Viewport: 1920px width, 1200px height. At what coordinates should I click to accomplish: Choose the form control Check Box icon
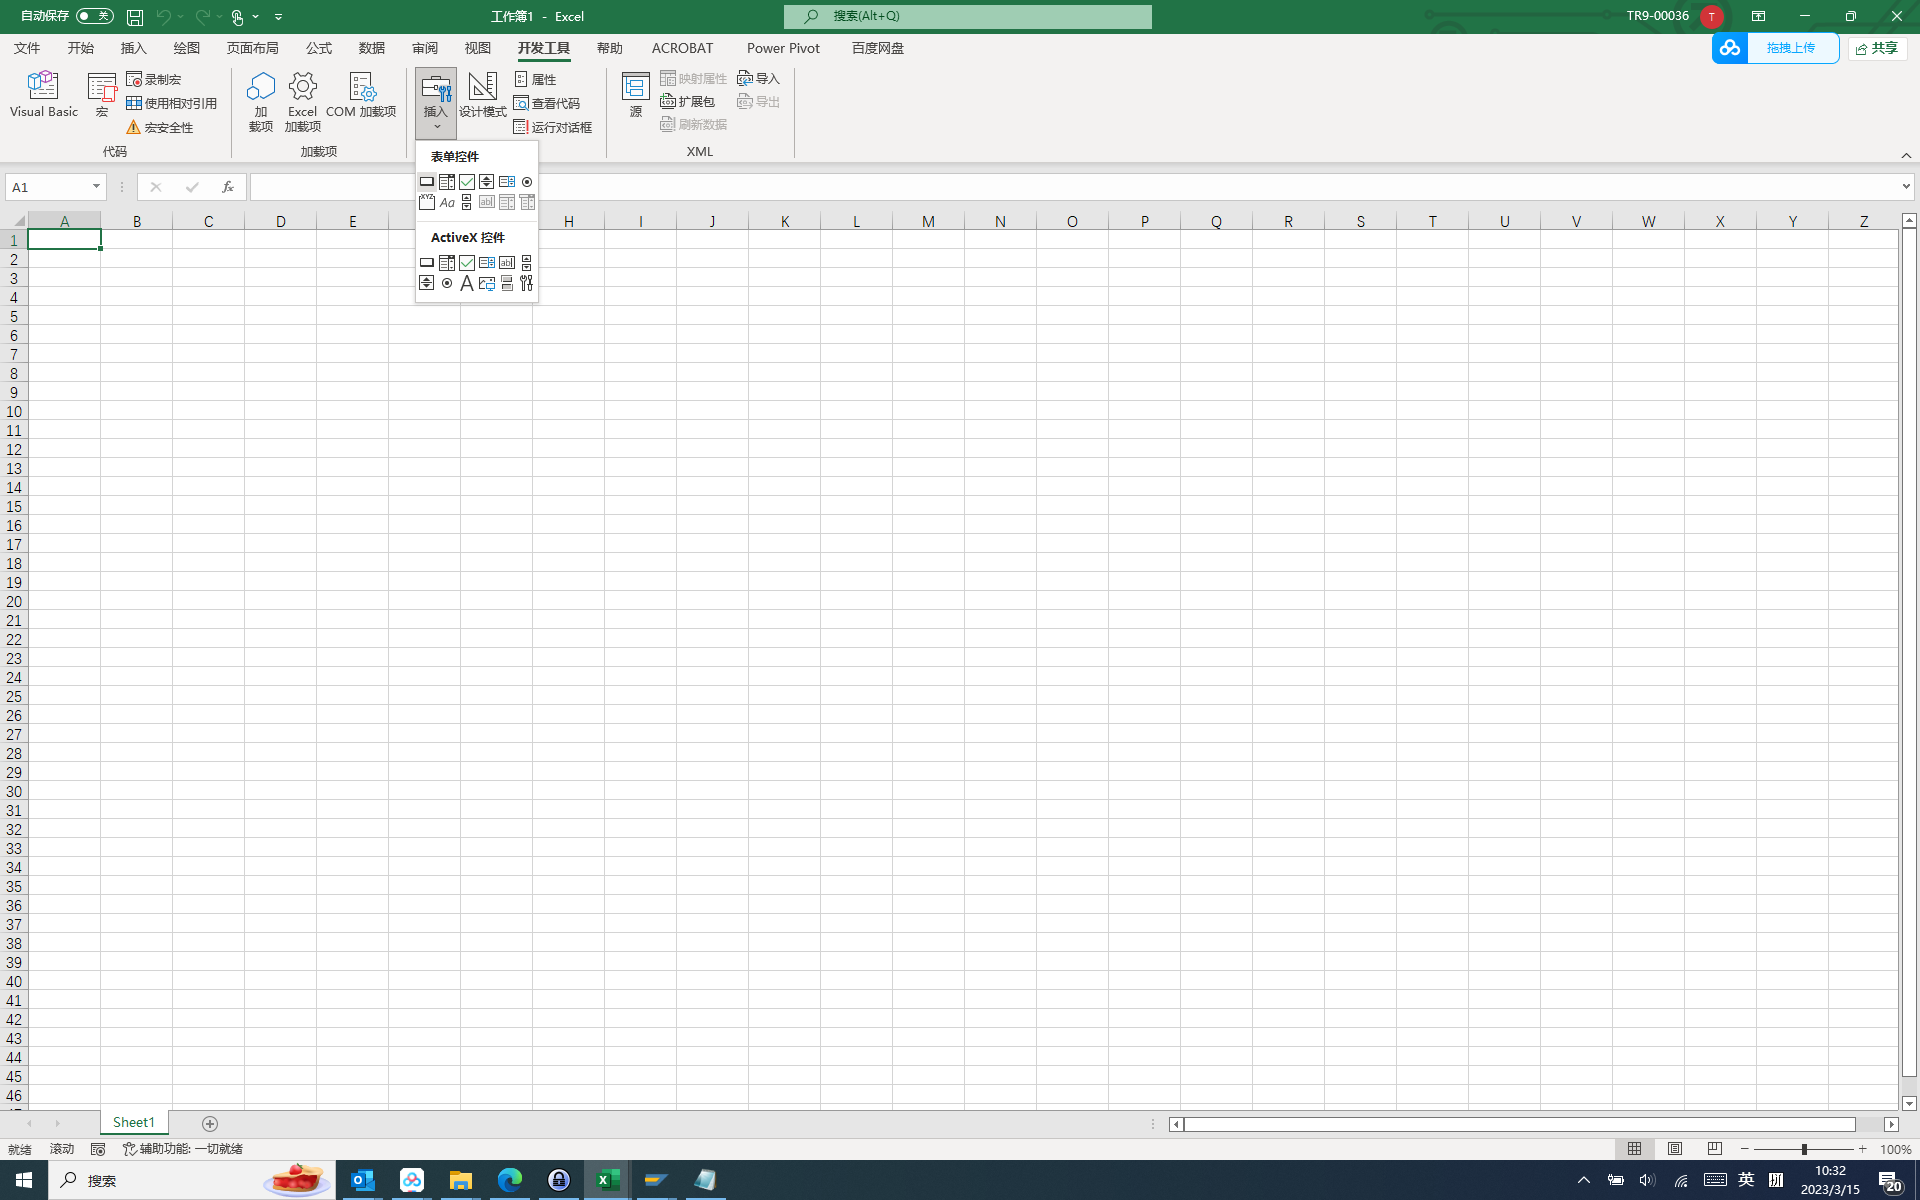pos(467,182)
